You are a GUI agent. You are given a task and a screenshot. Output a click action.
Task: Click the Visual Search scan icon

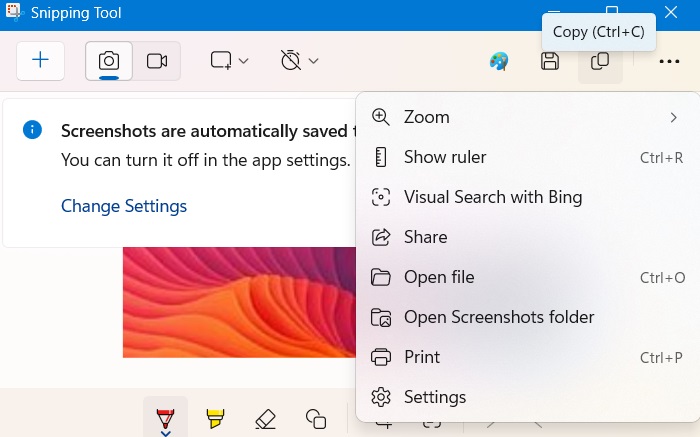pos(381,197)
